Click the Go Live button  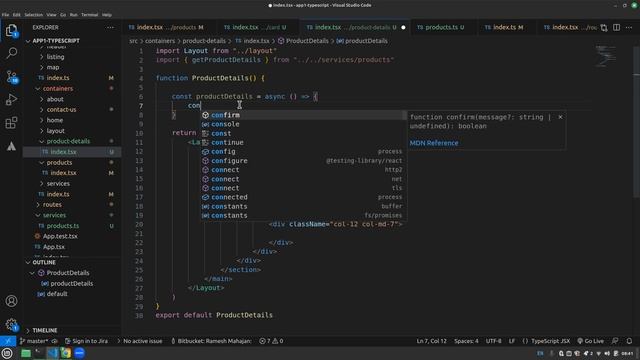(x=591, y=341)
